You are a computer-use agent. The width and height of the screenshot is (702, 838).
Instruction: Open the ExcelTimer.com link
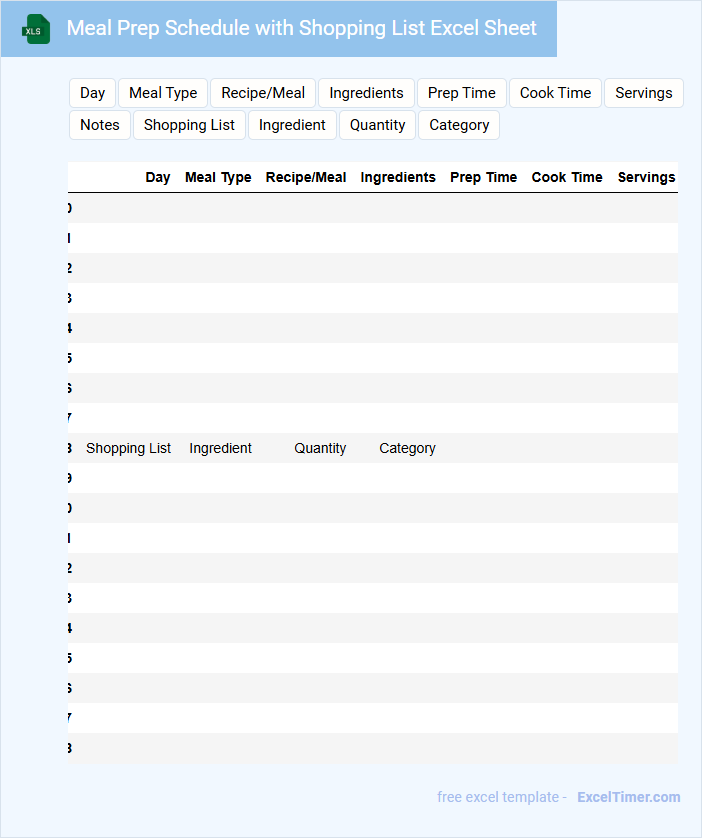pos(629,797)
